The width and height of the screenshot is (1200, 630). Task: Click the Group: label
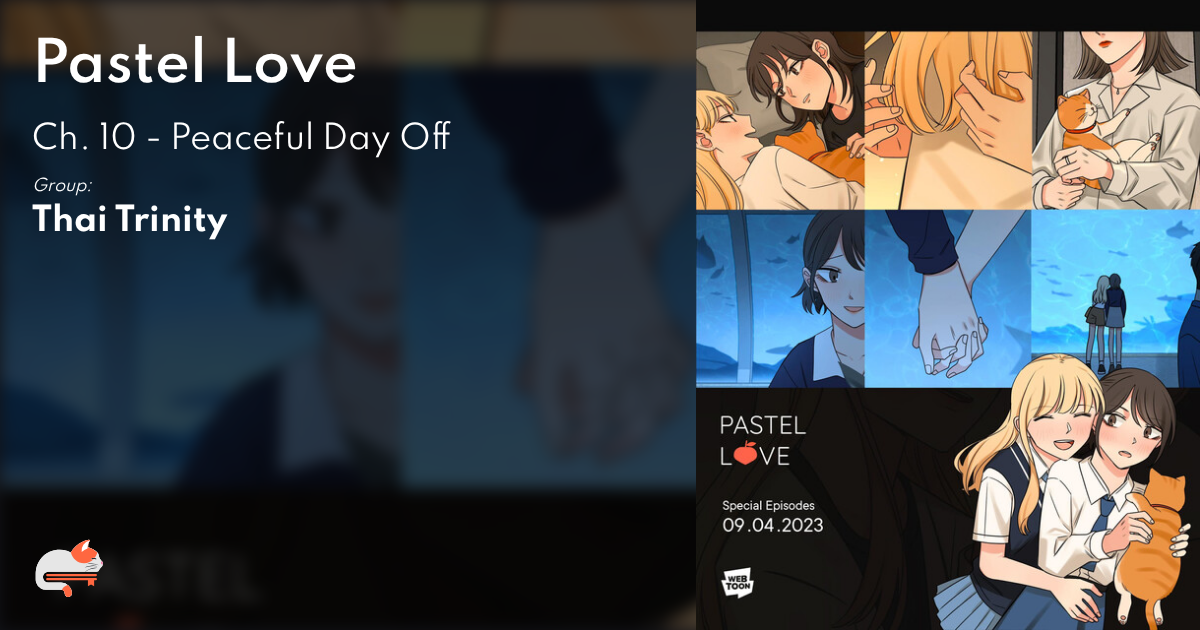(63, 185)
